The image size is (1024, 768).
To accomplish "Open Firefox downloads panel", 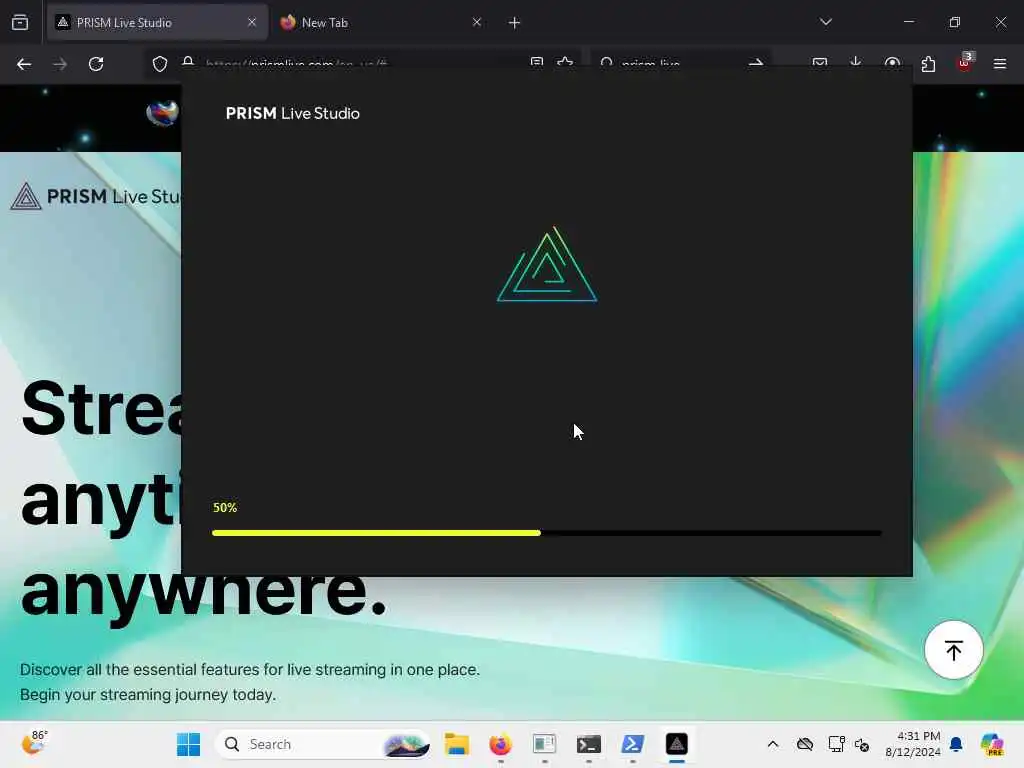I will pyautogui.click(x=856, y=63).
